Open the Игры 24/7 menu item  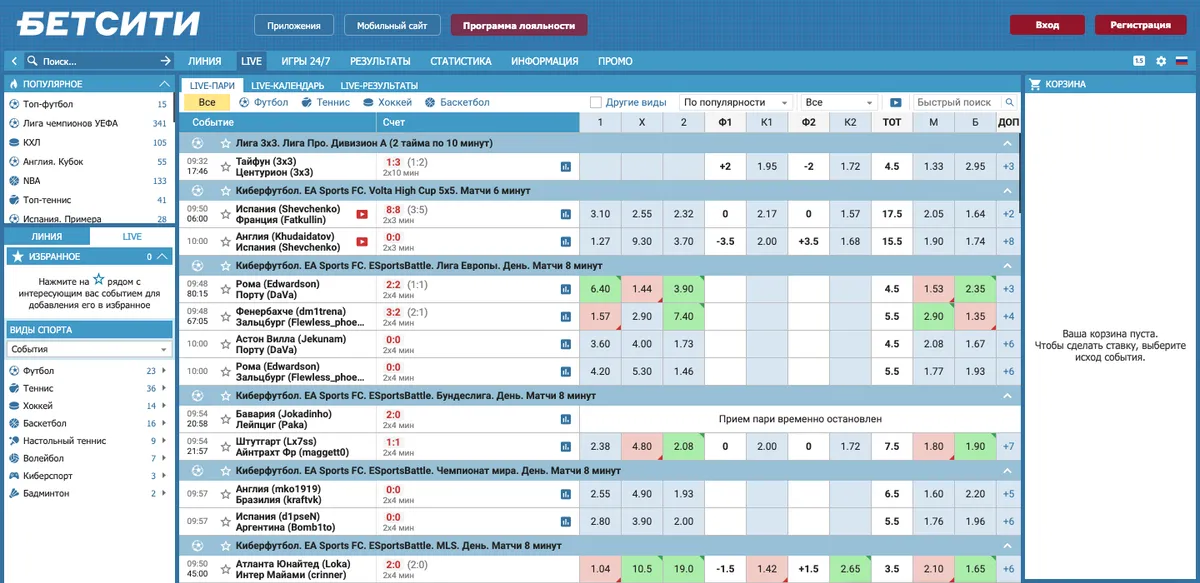[x=306, y=61]
